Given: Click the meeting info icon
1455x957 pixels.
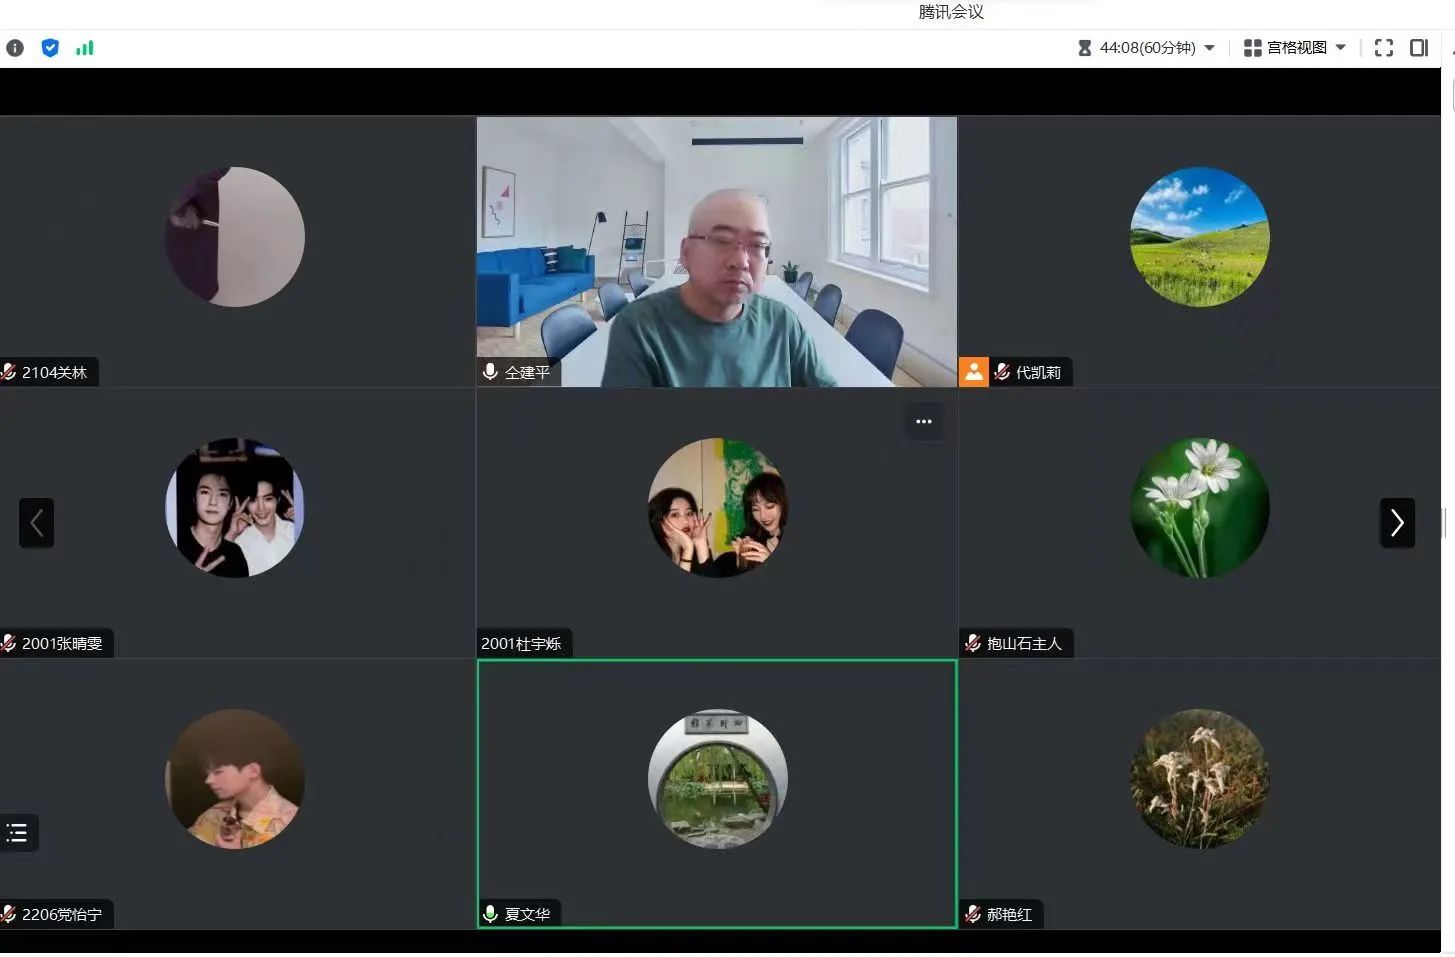Looking at the screenshot, I should coord(15,48).
